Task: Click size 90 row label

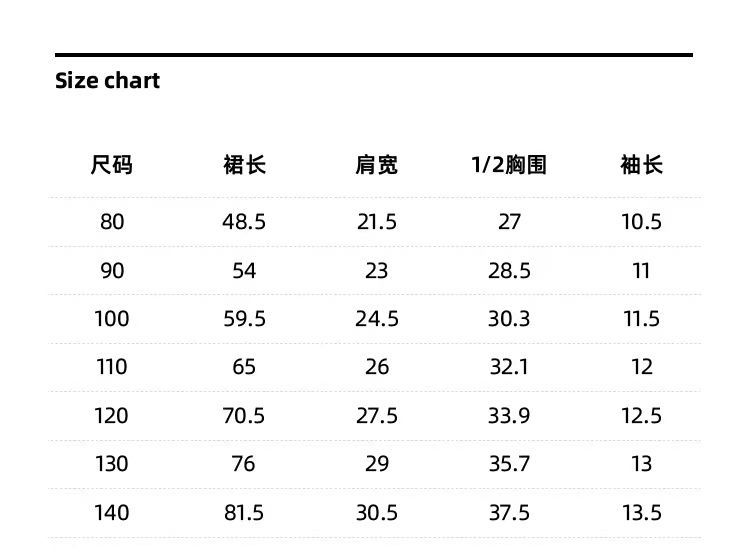Action: pyautogui.click(x=112, y=271)
